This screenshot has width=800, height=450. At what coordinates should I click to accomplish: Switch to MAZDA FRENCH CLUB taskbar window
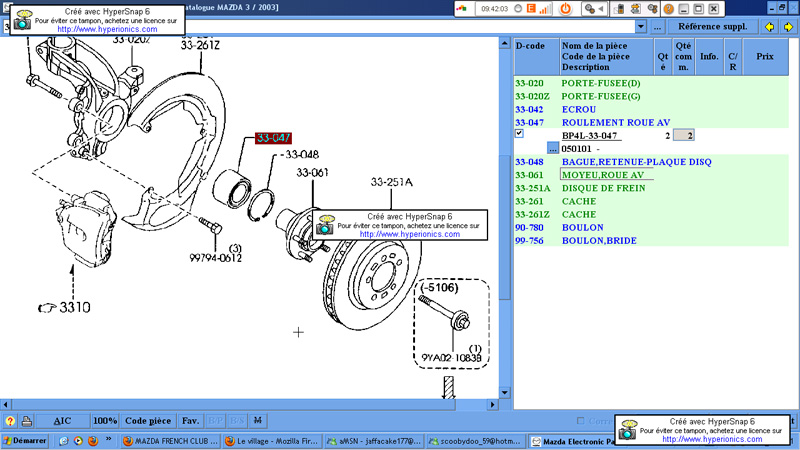pos(170,441)
